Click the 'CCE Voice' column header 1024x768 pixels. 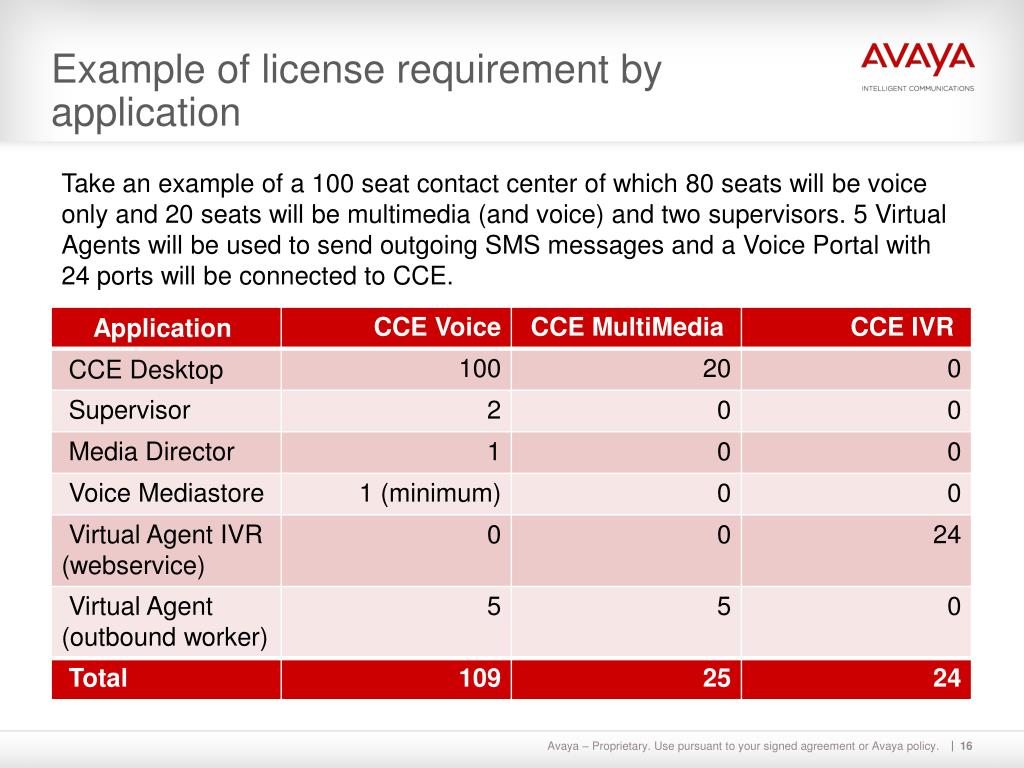[x=437, y=327]
